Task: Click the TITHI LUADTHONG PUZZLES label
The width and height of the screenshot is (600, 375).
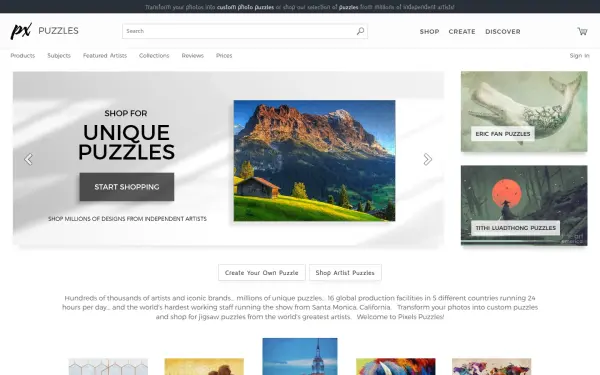Action: click(515, 228)
